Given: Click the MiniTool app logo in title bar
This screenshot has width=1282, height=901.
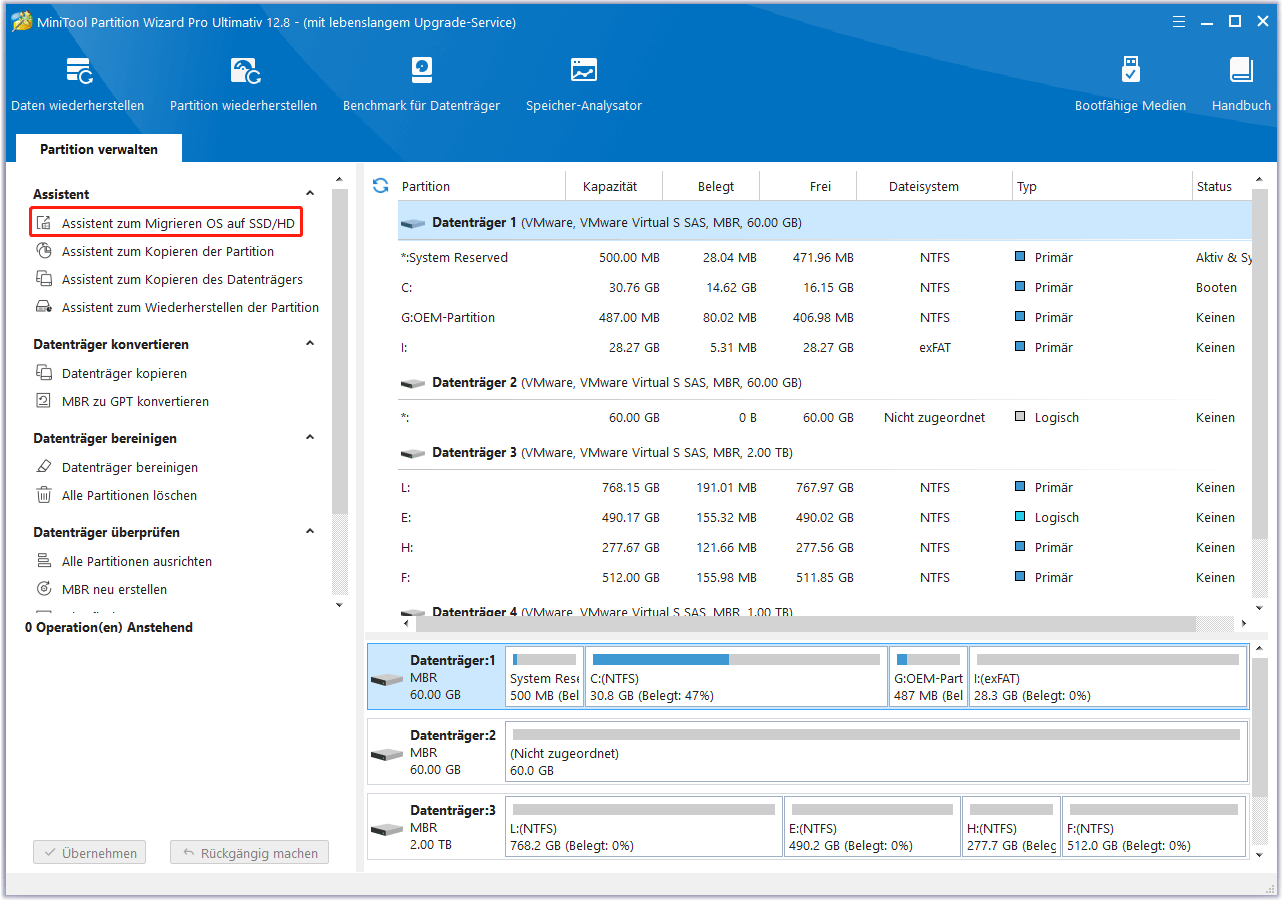Looking at the screenshot, I should 21,21.
